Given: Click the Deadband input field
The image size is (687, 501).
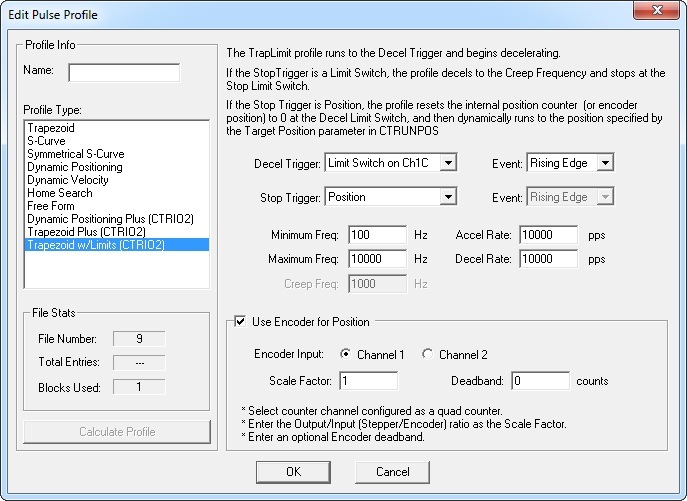Looking at the screenshot, I should (540, 380).
